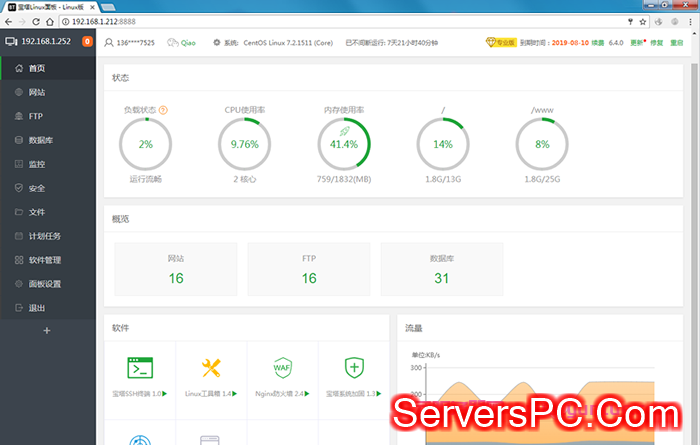The height and width of the screenshot is (445, 700).
Task: Click the CPU使用率 circular gauge
Action: [244, 145]
